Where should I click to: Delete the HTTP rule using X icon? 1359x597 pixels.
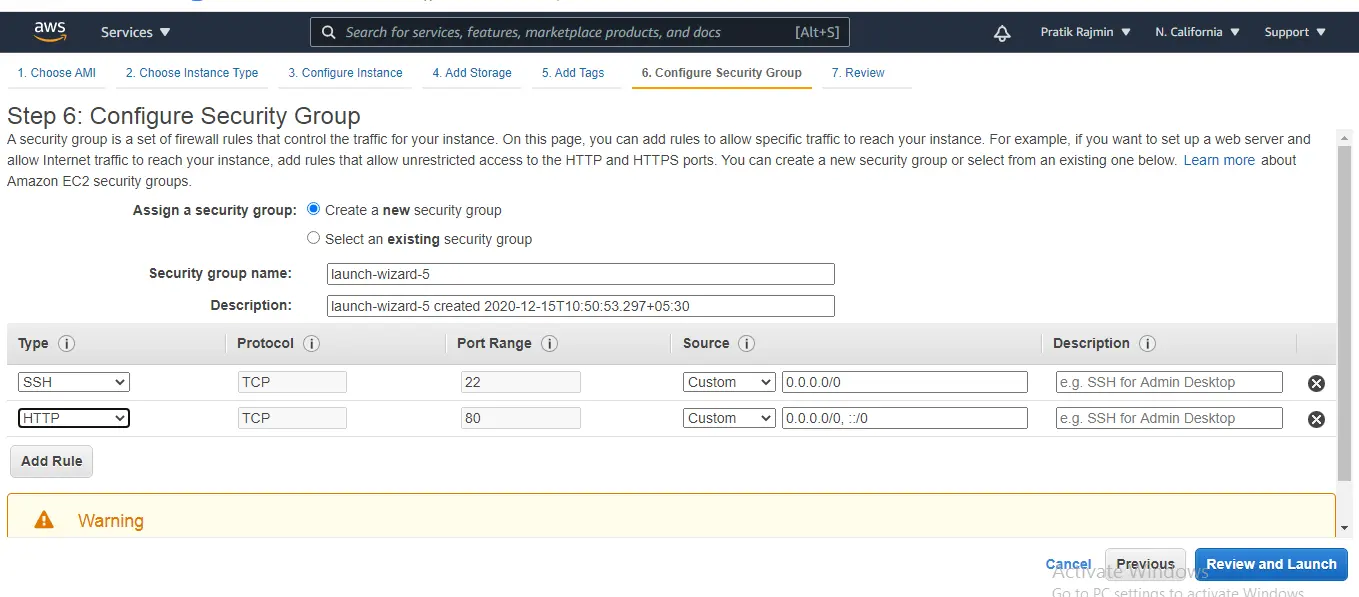[x=1316, y=419]
